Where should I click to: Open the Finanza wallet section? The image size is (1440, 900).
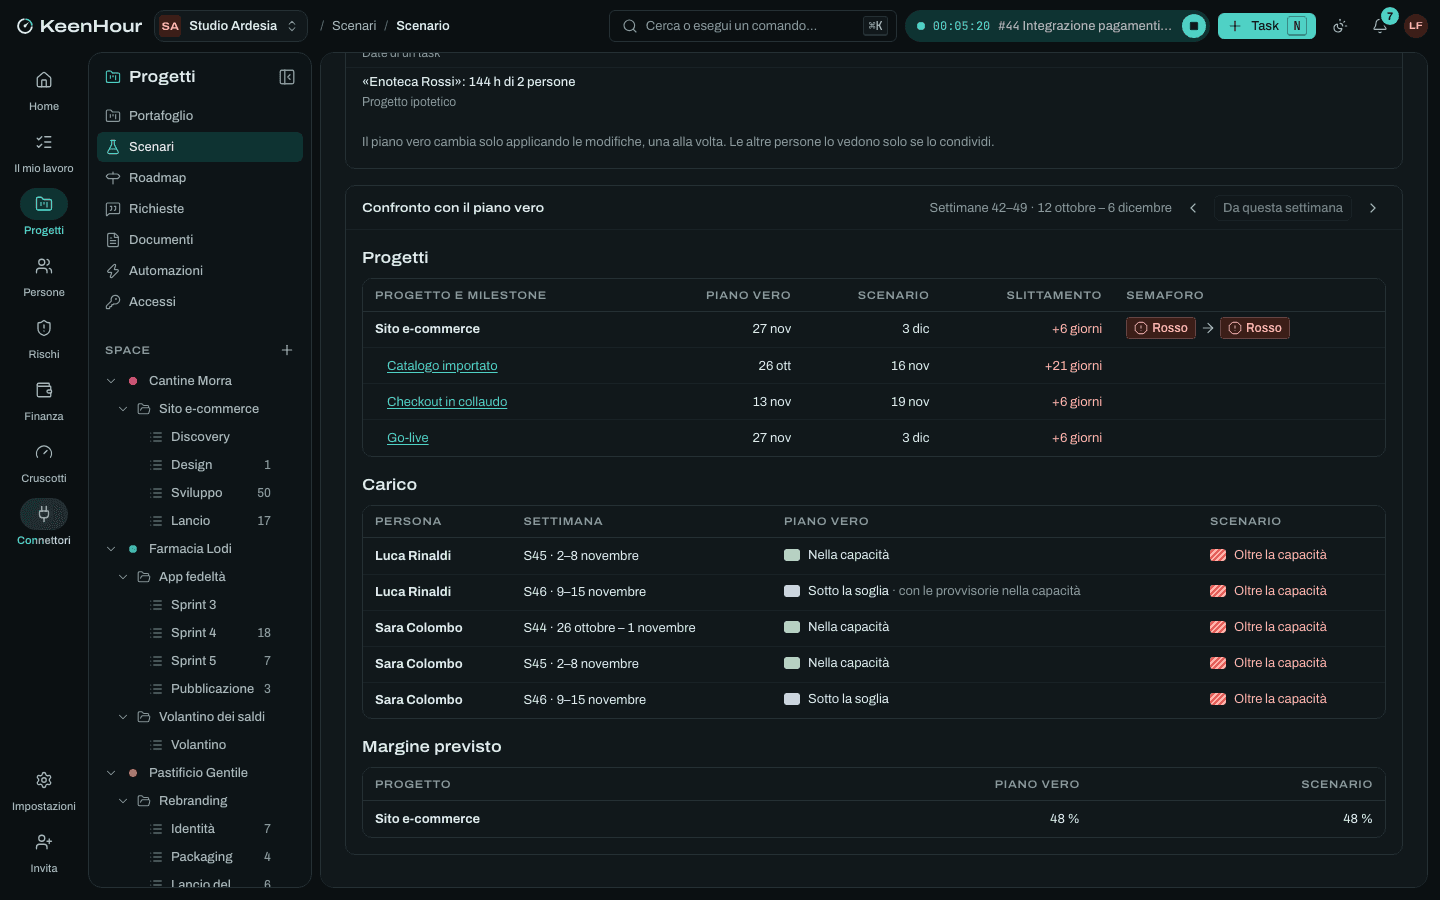[x=44, y=401]
